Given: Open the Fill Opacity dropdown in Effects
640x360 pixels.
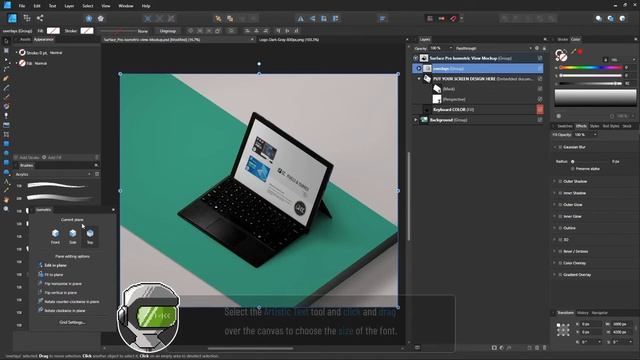Looking at the screenshot, I should 595,135.
